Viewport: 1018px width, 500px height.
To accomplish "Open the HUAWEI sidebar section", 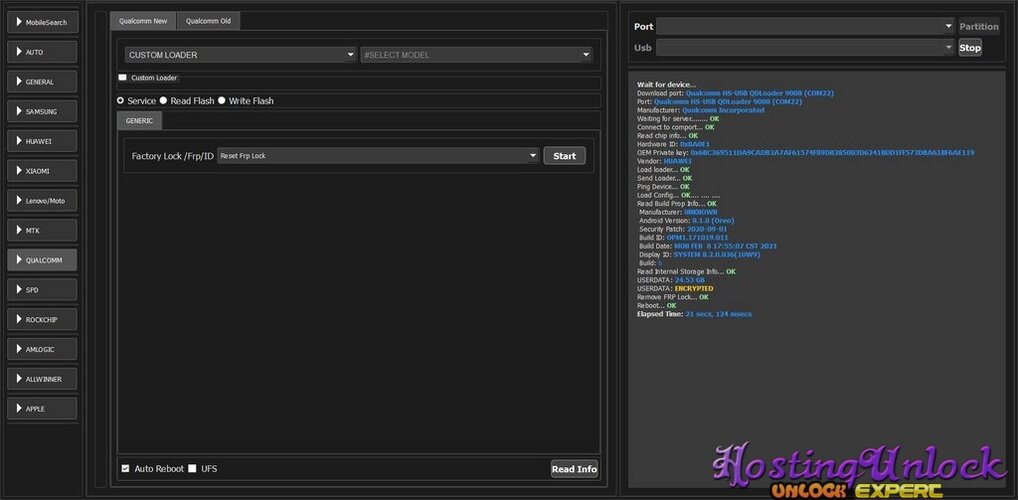I will [42, 141].
